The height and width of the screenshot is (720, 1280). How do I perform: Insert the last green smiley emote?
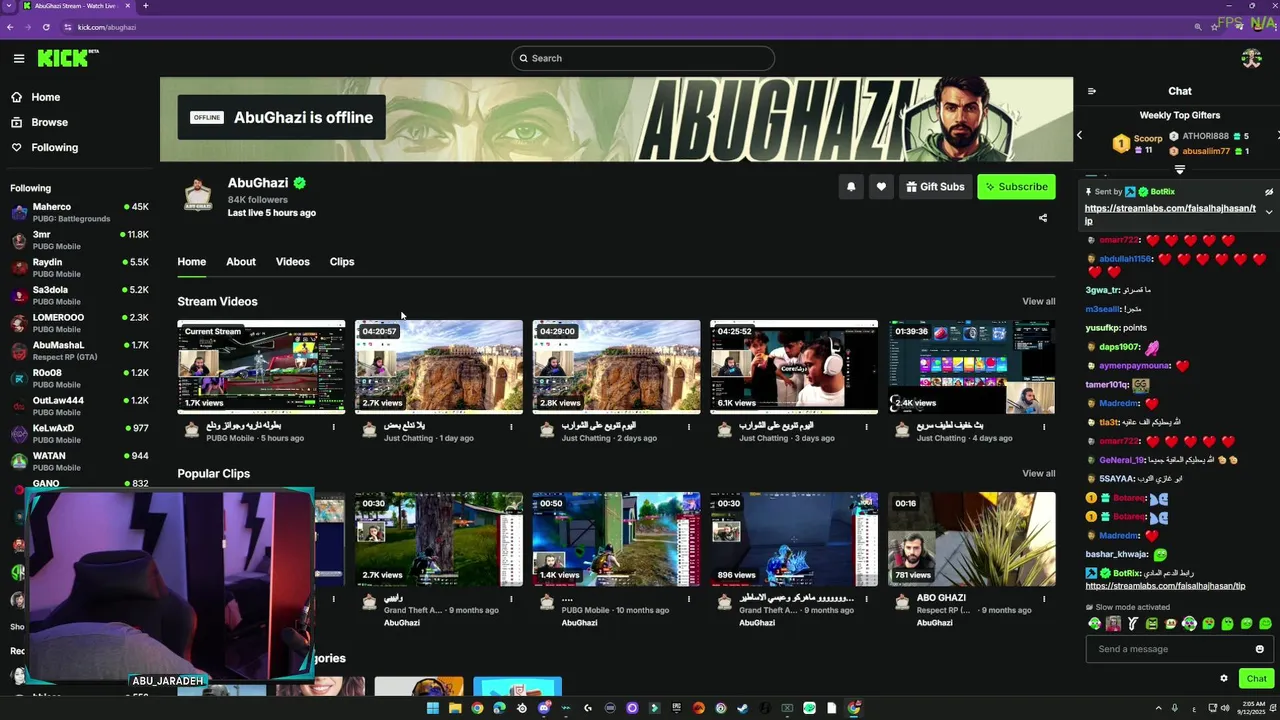click(x=1265, y=624)
